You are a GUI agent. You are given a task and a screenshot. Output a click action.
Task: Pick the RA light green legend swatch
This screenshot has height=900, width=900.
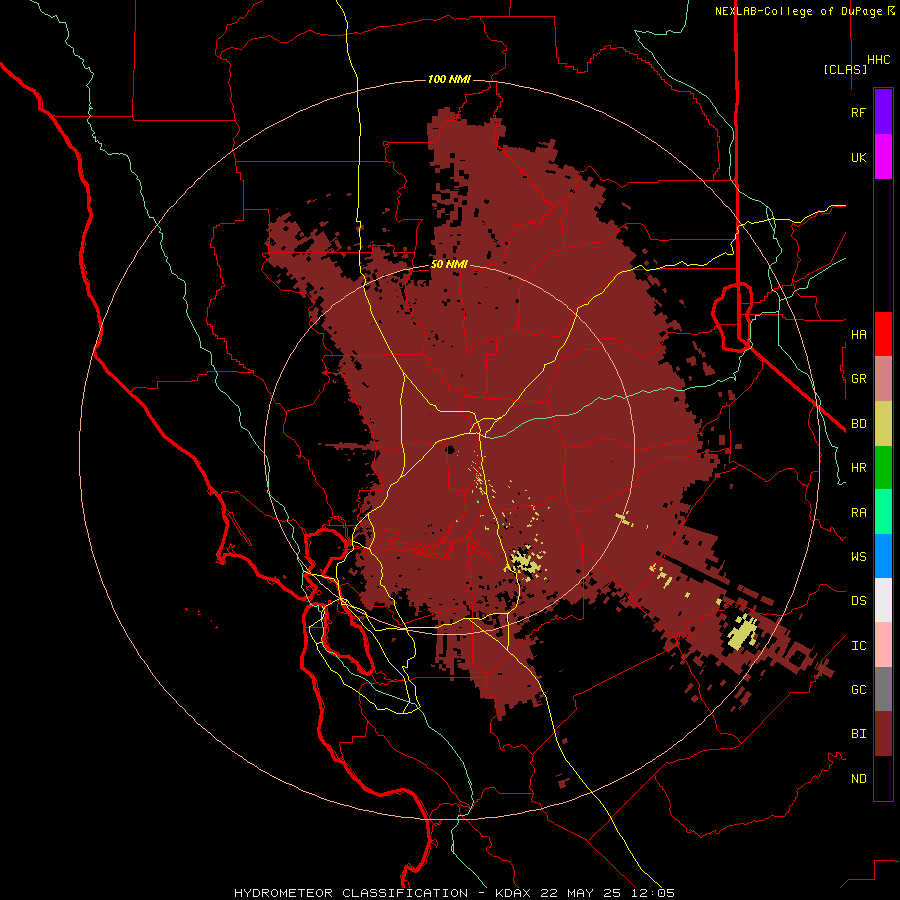point(883,512)
